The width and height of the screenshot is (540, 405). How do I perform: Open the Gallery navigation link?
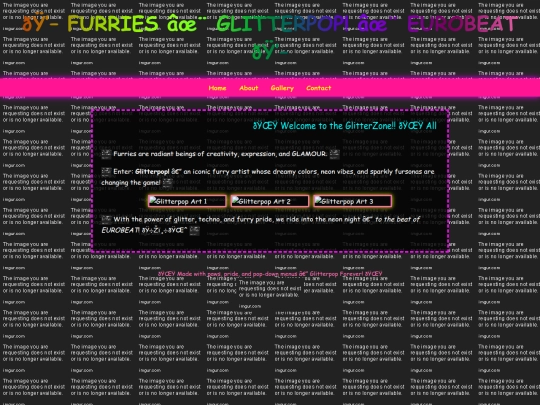click(x=282, y=88)
